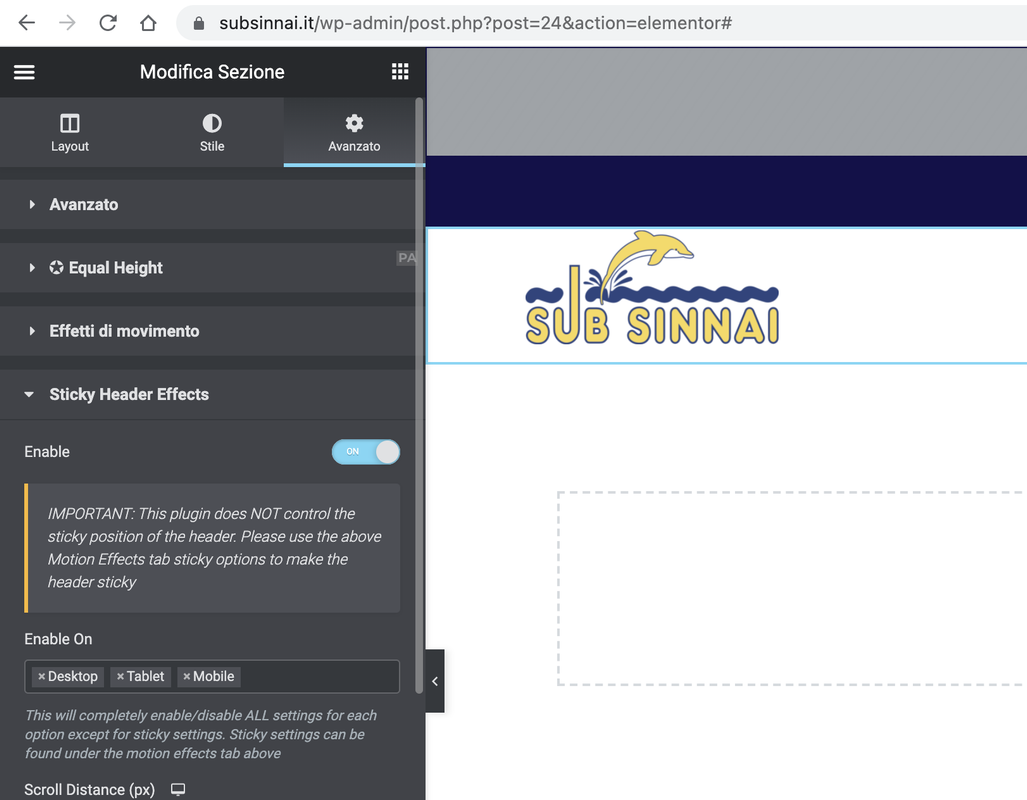Click the PA badge on Equal Height
This screenshot has width=1027, height=800.
406,257
